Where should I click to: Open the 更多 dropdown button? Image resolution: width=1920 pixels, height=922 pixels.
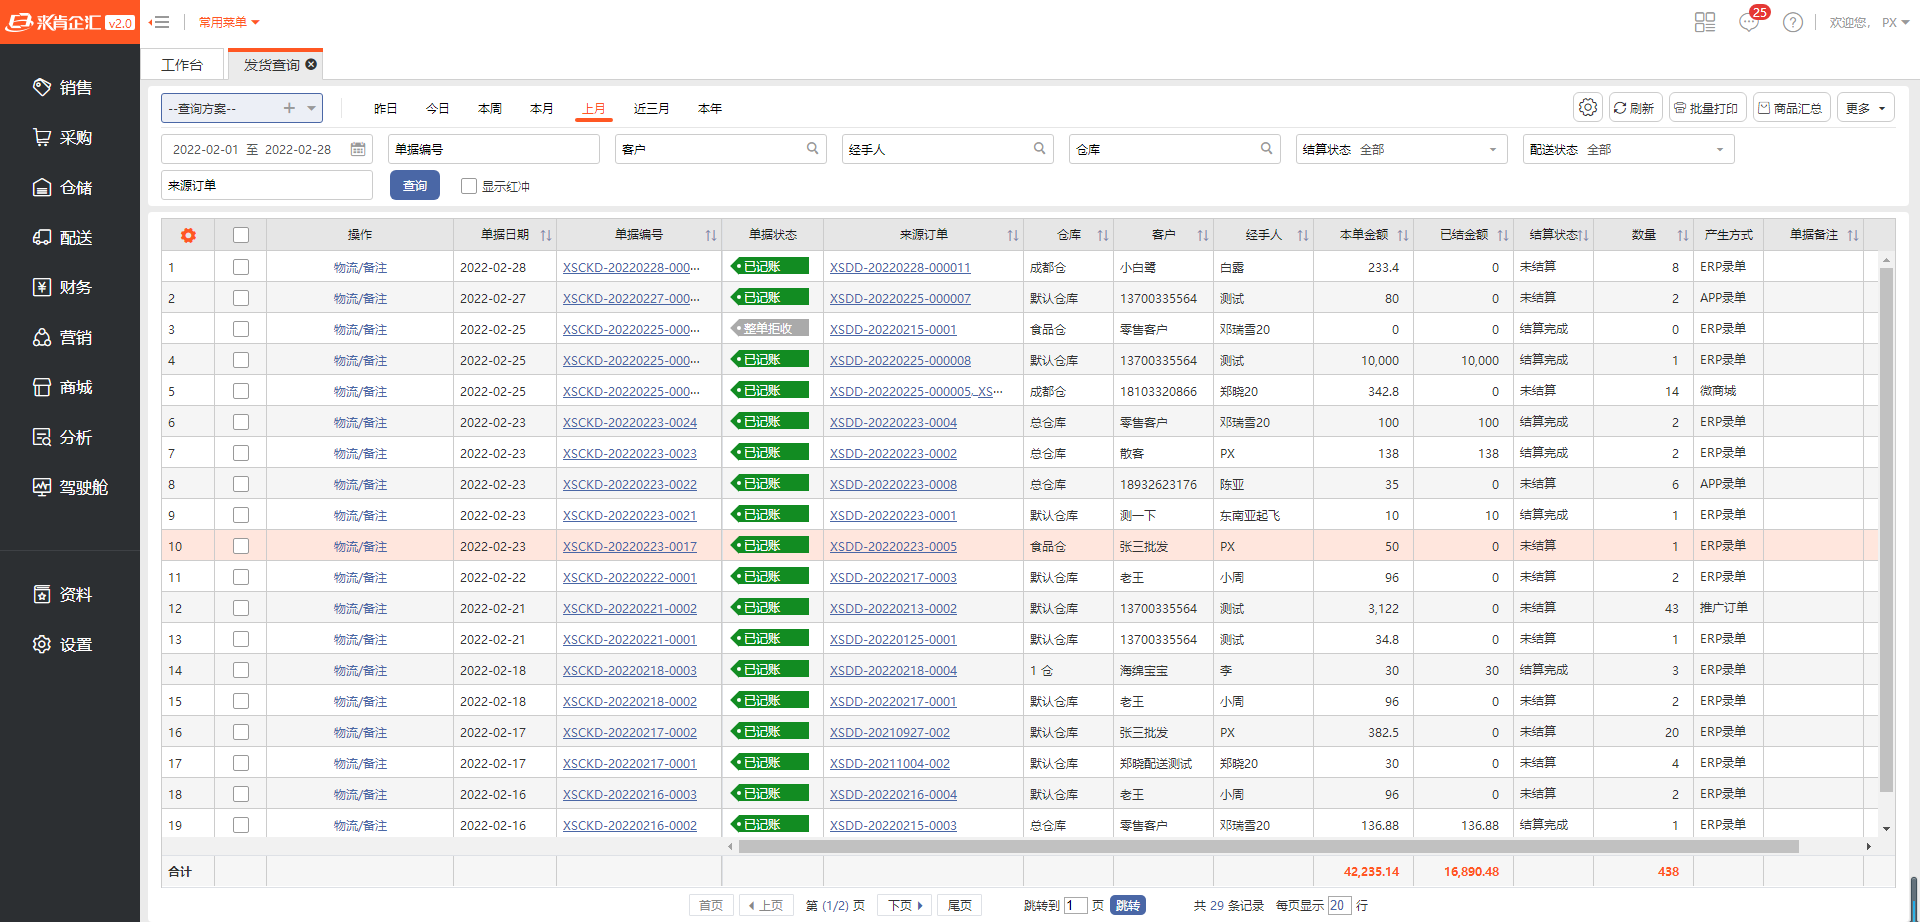(1865, 108)
